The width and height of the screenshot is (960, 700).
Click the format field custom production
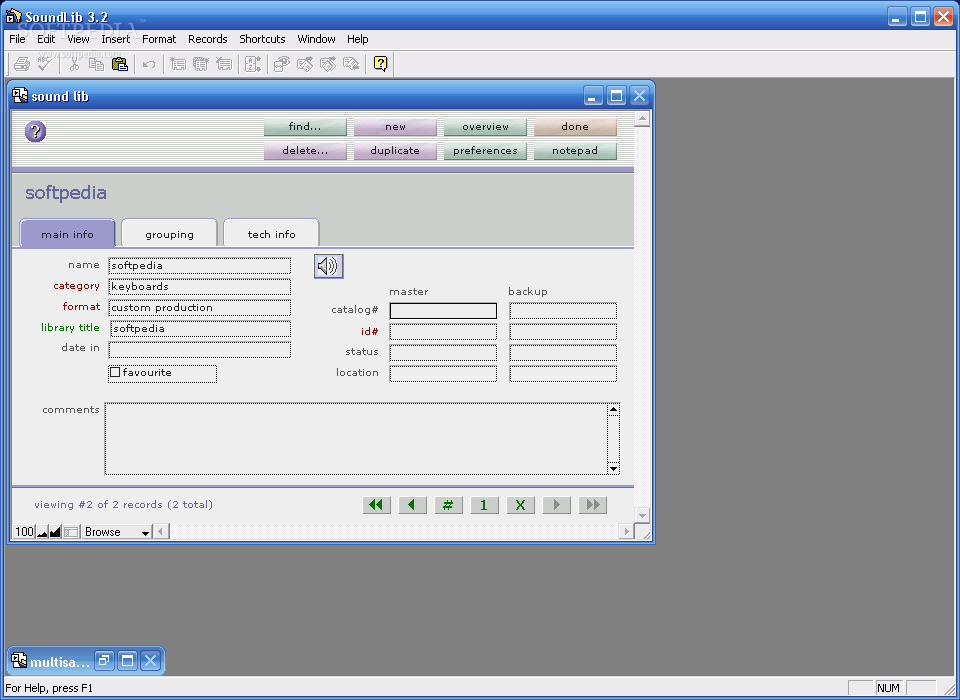[x=200, y=307]
